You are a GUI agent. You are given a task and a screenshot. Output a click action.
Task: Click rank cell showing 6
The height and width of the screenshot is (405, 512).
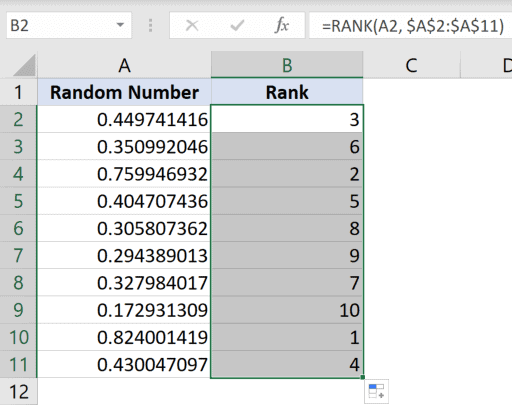coord(287,147)
